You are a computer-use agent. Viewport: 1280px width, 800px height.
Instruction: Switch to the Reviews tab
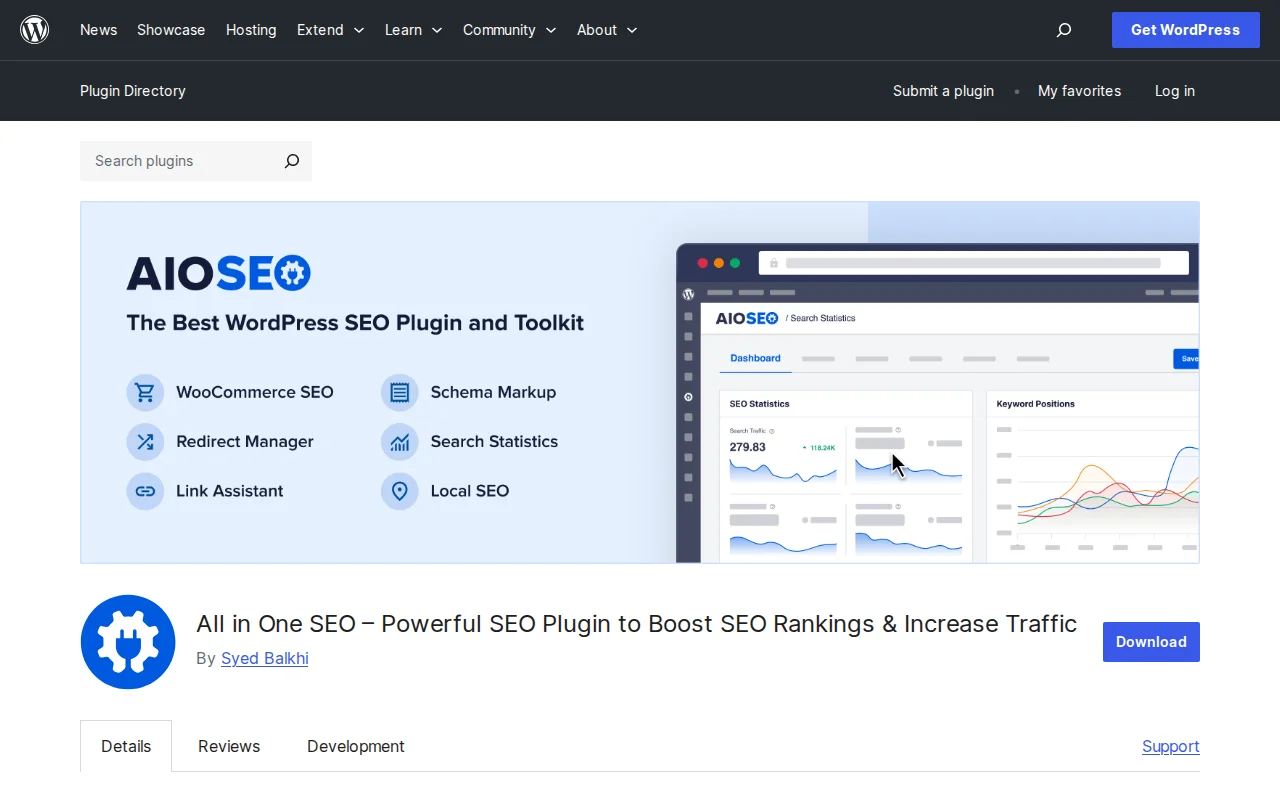[x=228, y=746]
